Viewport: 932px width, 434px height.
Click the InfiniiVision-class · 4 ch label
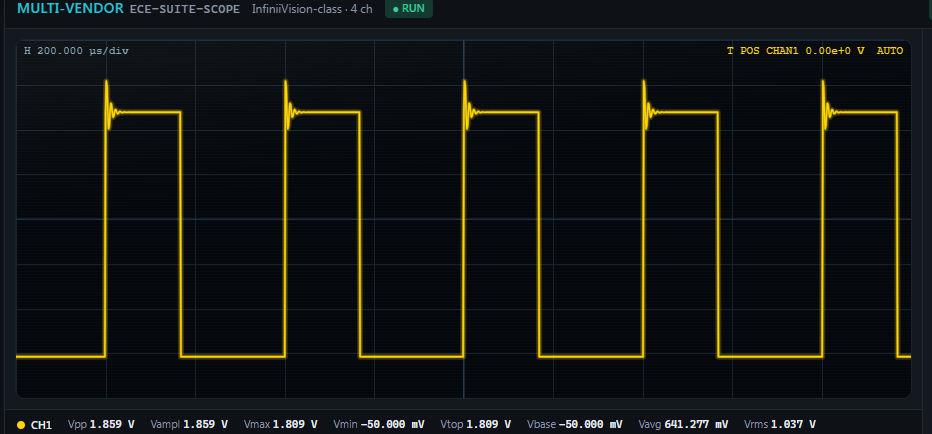312,10
